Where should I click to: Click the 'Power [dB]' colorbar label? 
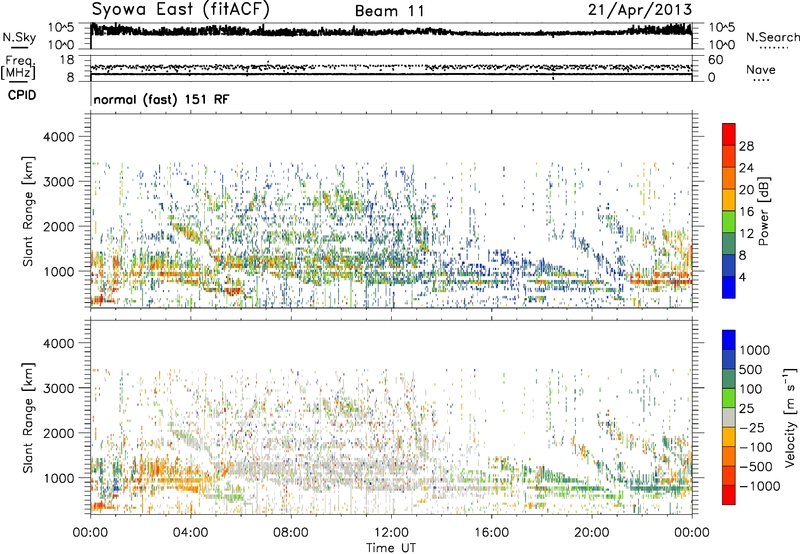pyautogui.click(x=763, y=211)
